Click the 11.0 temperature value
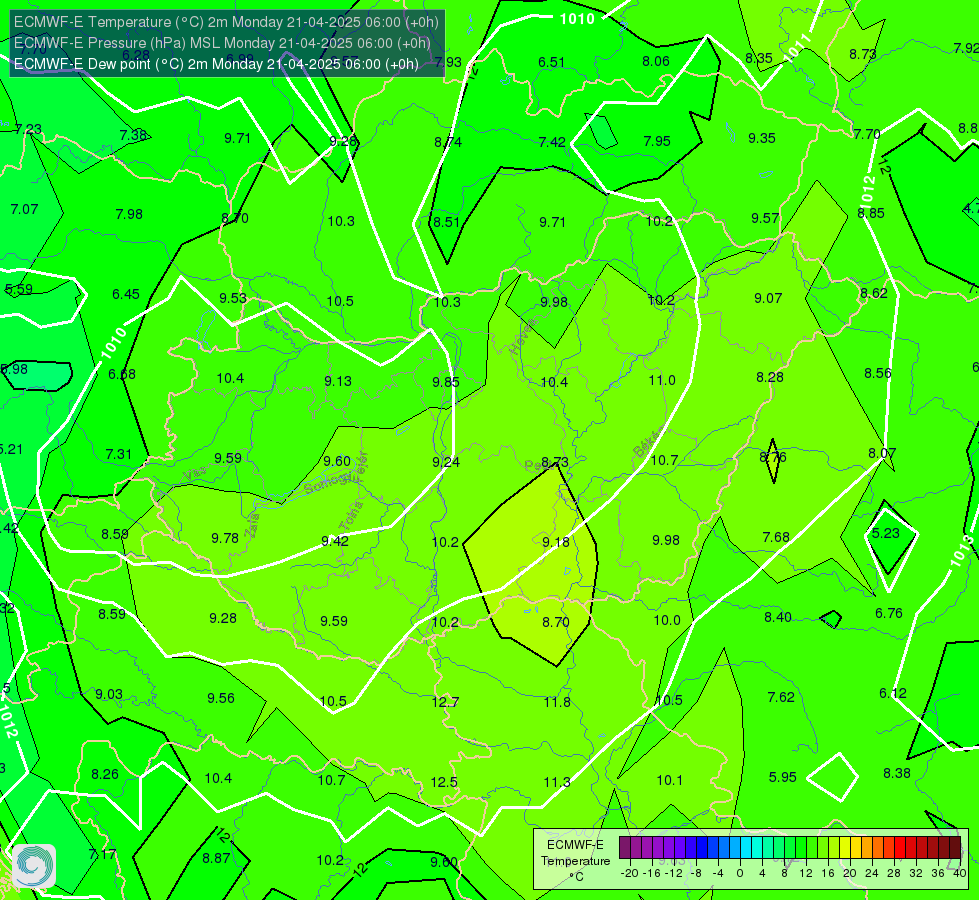The image size is (979, 900). click(x=662, y=380)
